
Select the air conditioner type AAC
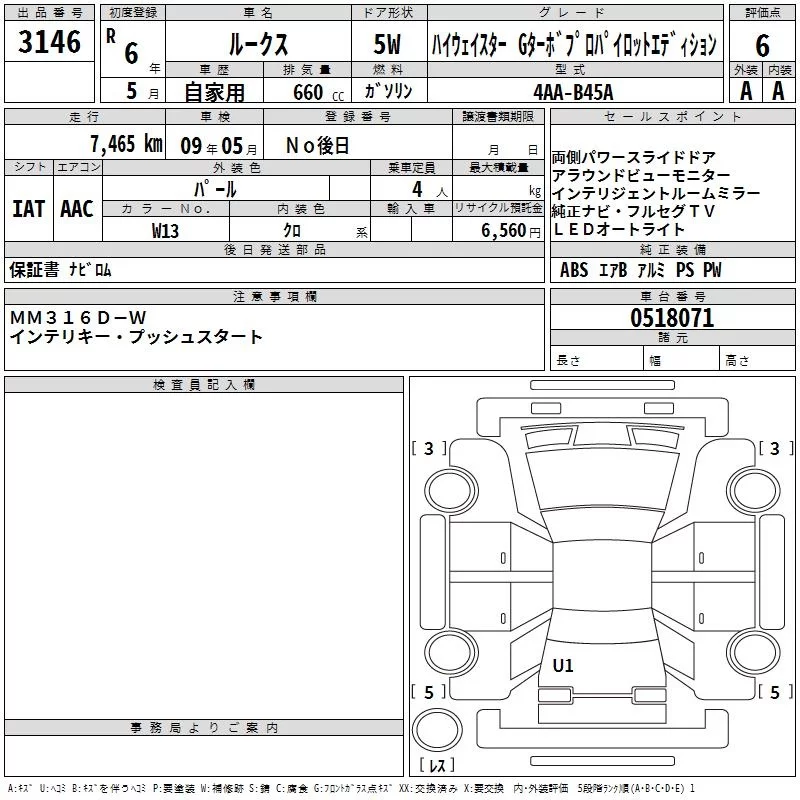(x=77, y=209)
